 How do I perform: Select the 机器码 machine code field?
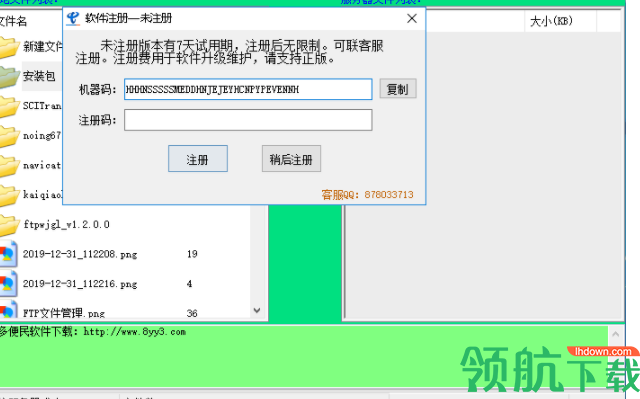tap(248, 89)
